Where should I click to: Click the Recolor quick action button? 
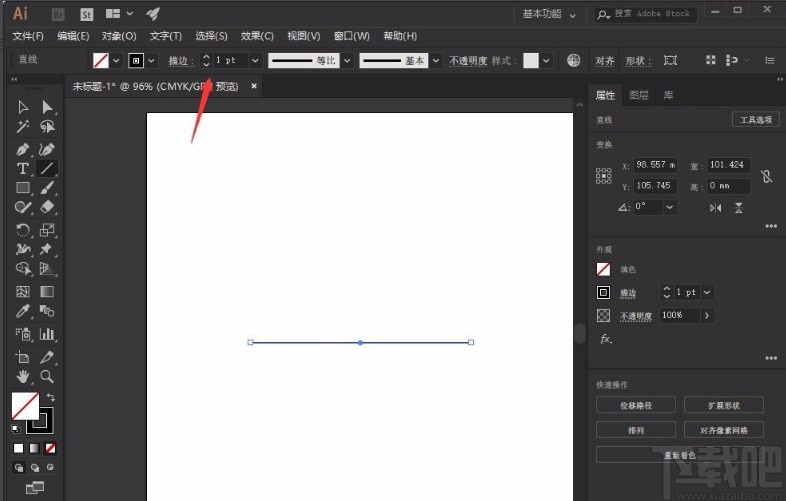[x=680, y=455]
